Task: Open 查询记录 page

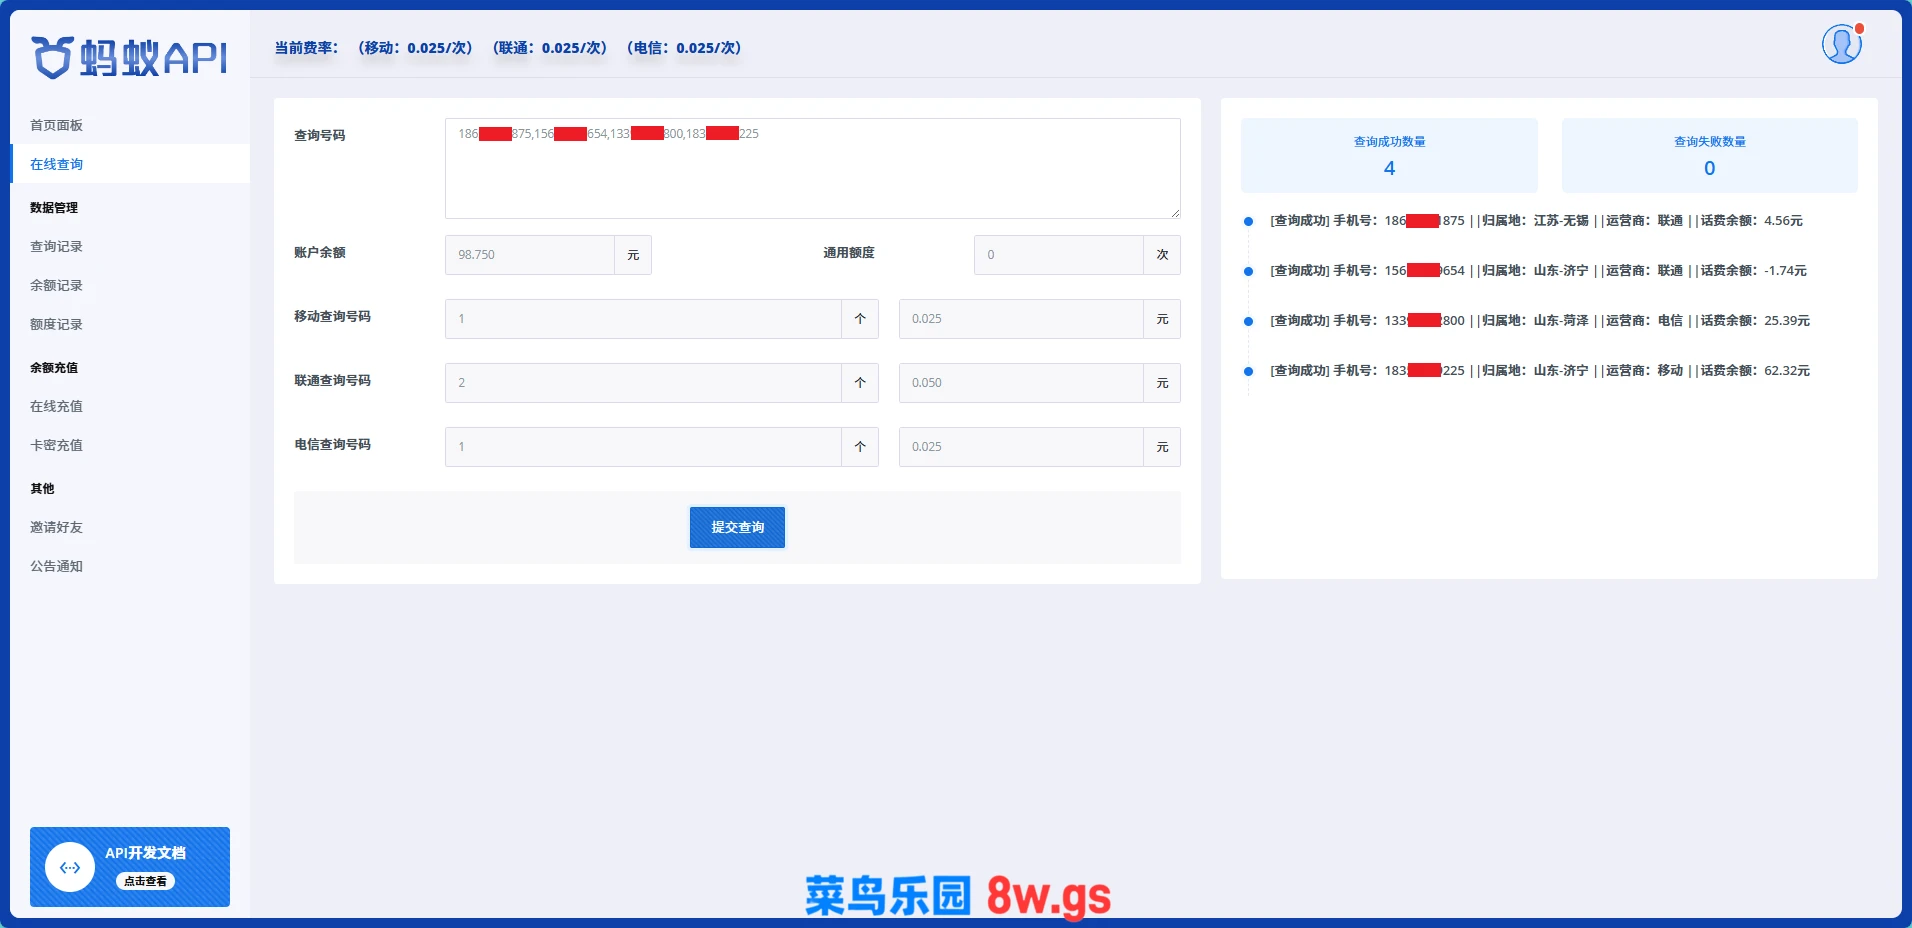Action: (57, 246)
